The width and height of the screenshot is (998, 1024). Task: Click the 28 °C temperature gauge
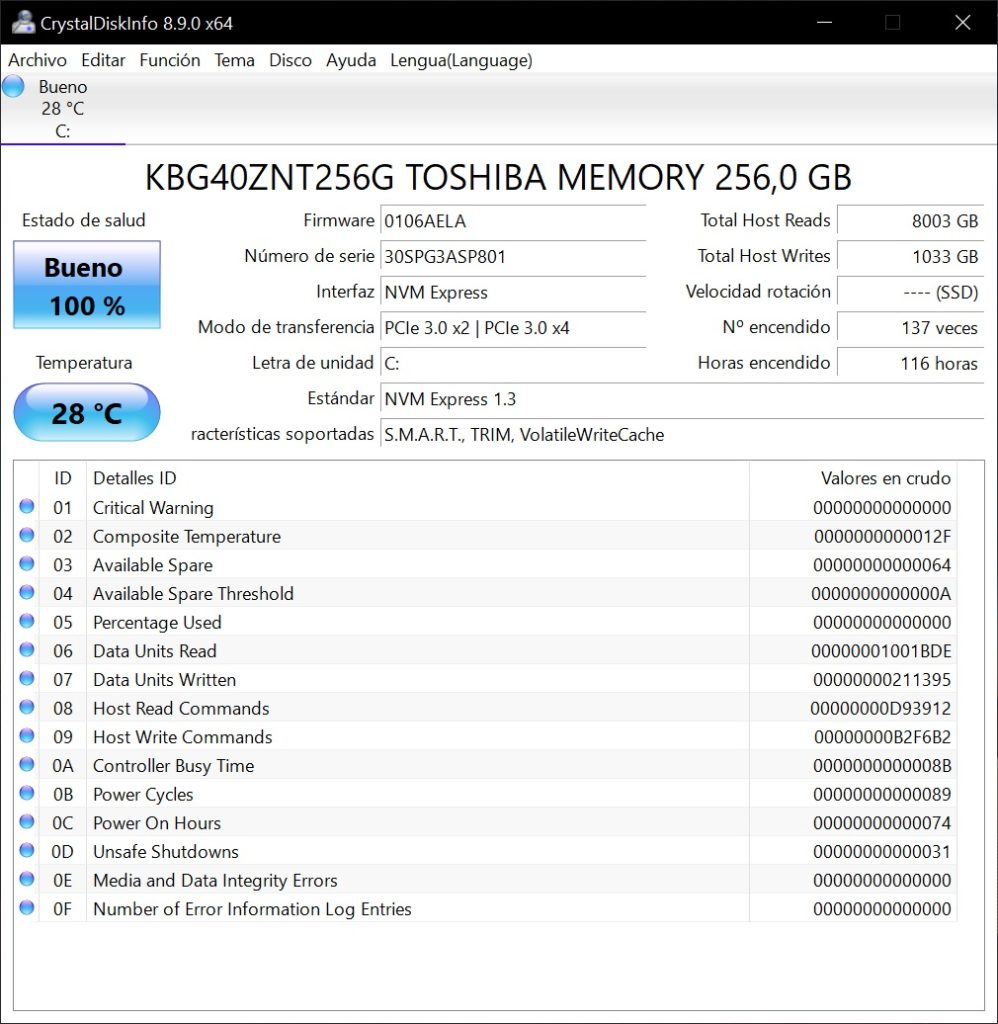pos(86,412)
